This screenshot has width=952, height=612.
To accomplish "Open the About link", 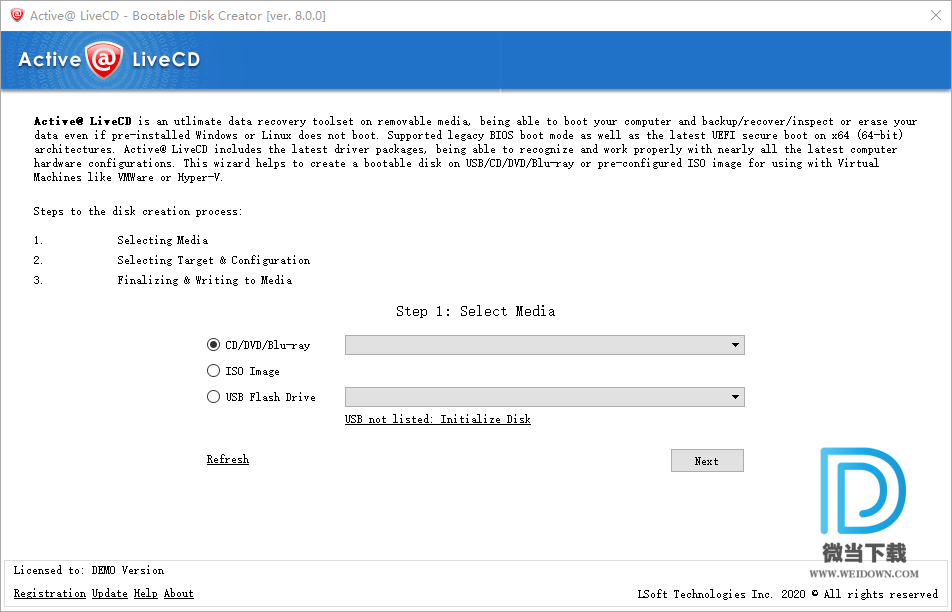I will point(178,593).
